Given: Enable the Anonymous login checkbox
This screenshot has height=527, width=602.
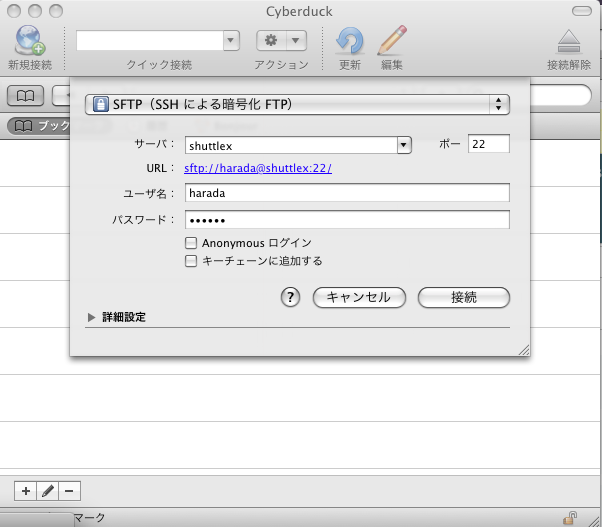Looking at the screenshot, I should [x=191, y=243].
